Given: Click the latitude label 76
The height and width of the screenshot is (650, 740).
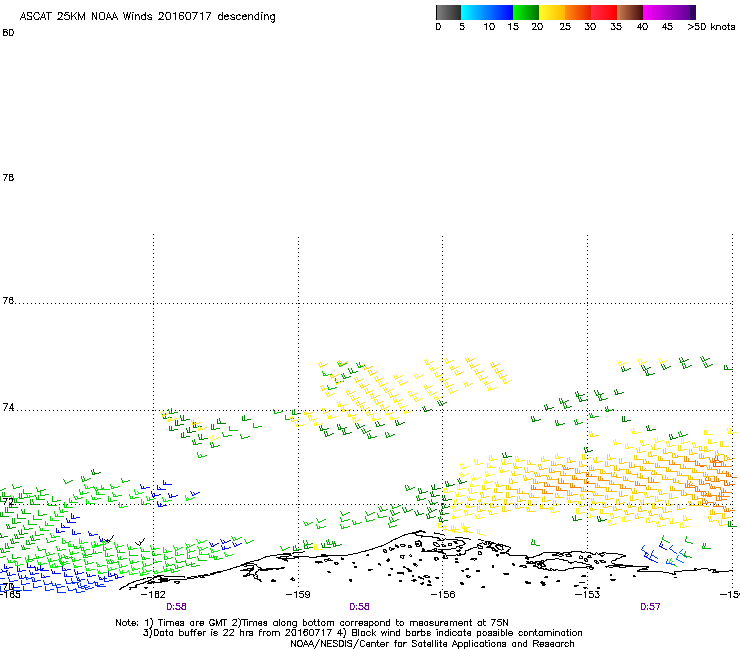Looking at the screenshot, I should tap(8, 301).
